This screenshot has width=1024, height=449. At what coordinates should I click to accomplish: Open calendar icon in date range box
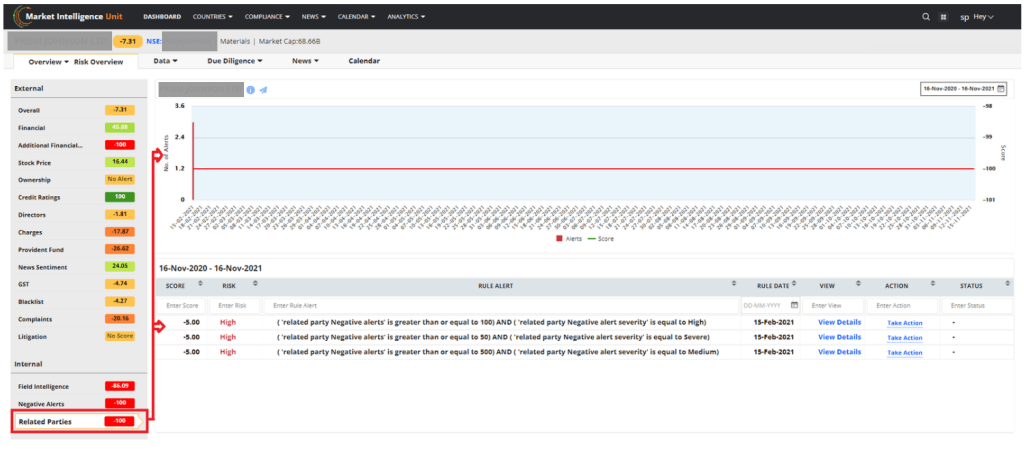(1000, 89)
